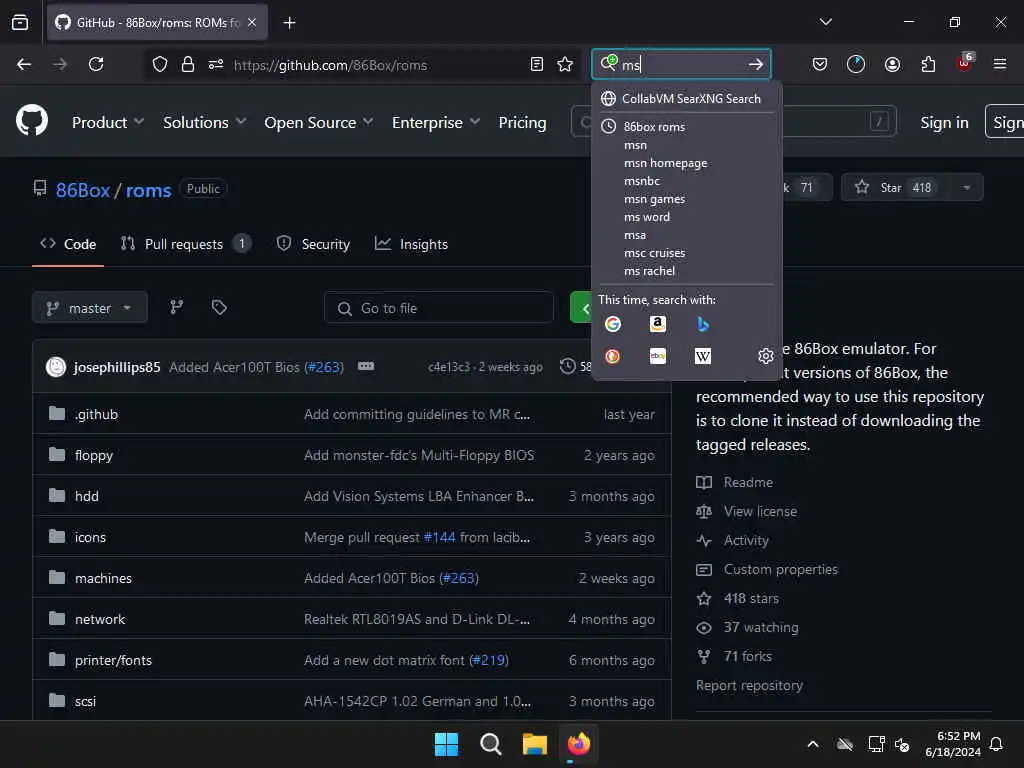The width and height of the screenshot is (1024, 768).
Task: Reload the current page
Action: (96, 64)
